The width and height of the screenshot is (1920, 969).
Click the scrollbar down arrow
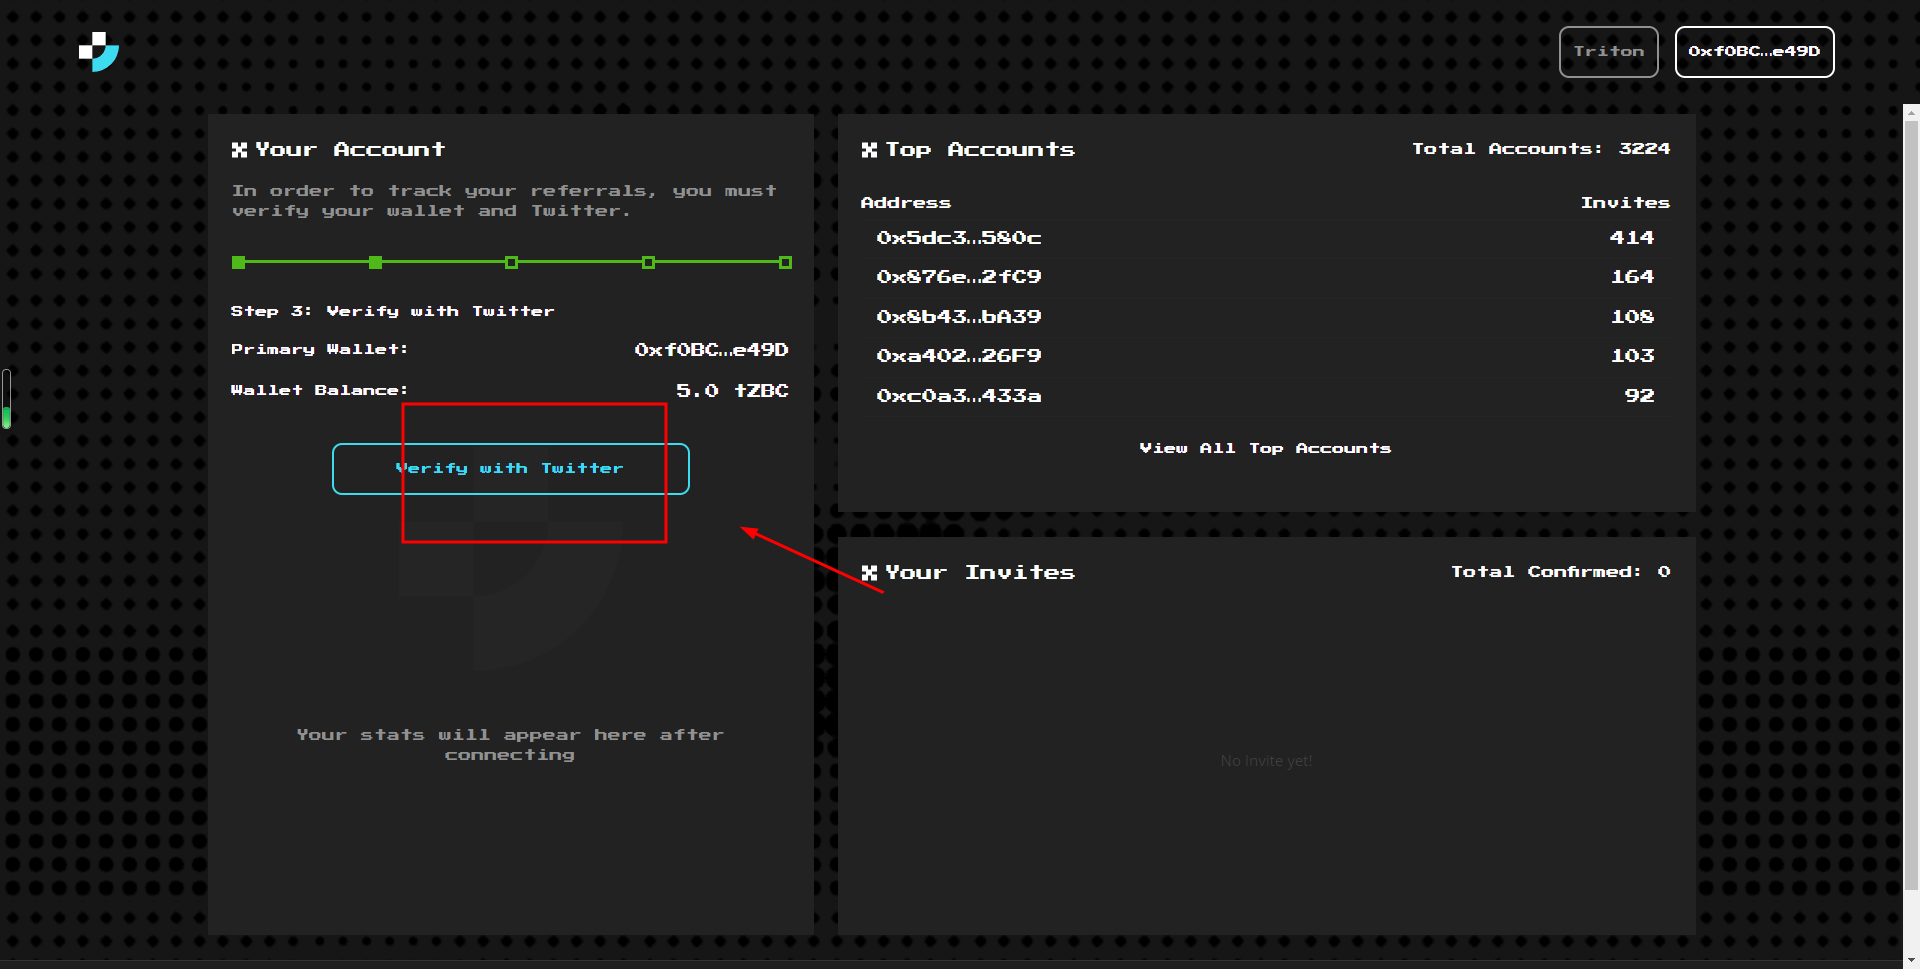[1911, 961]
